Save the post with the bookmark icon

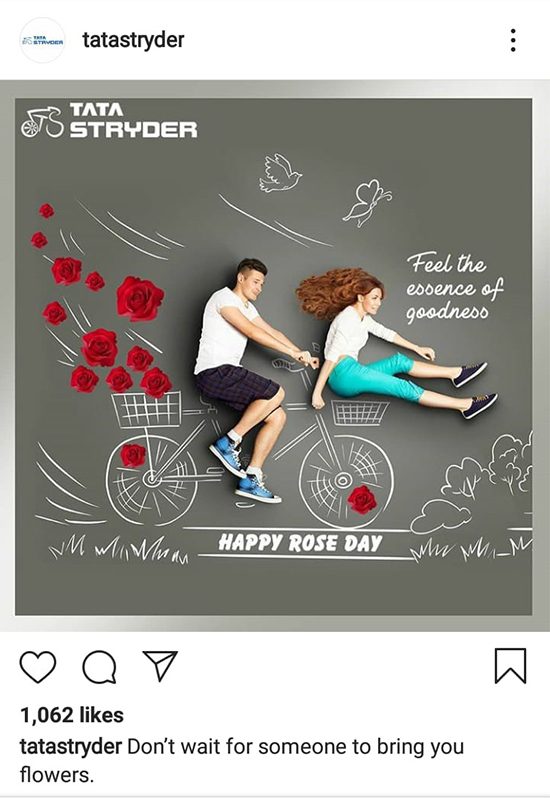click(x=510, y=665)
